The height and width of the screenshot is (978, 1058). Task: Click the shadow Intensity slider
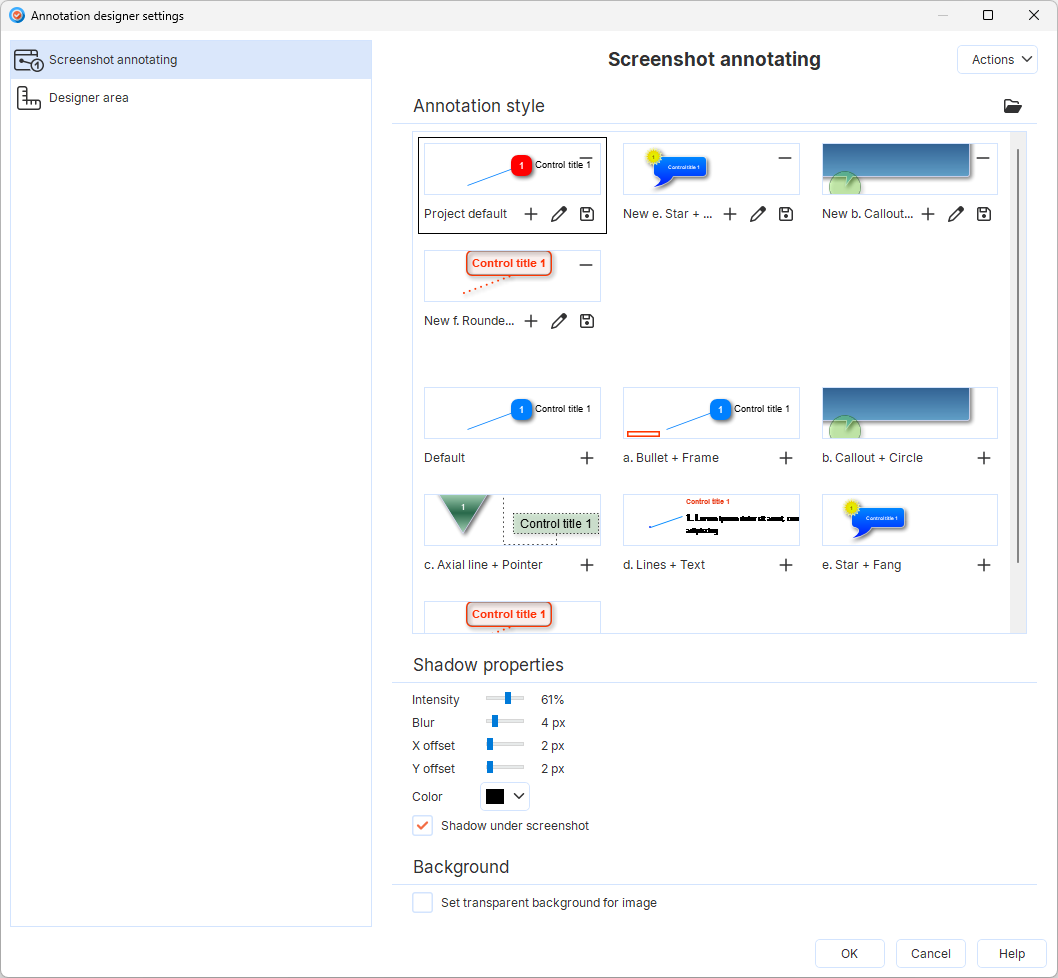click(505, 699)
